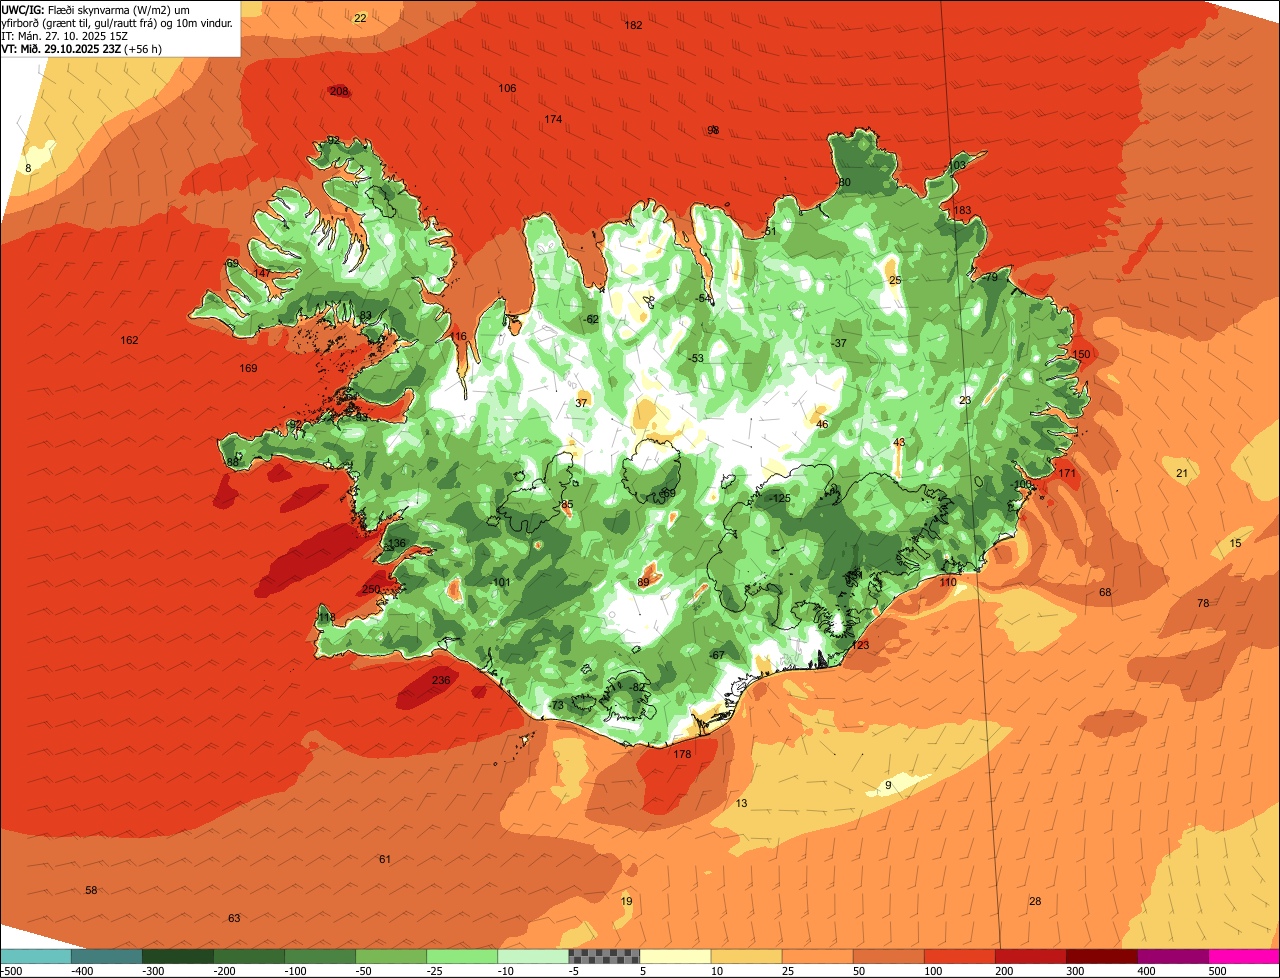Pick the pale green swatch between -10 and -5
The image size is (1280, 978).
(x=533, y=956)
